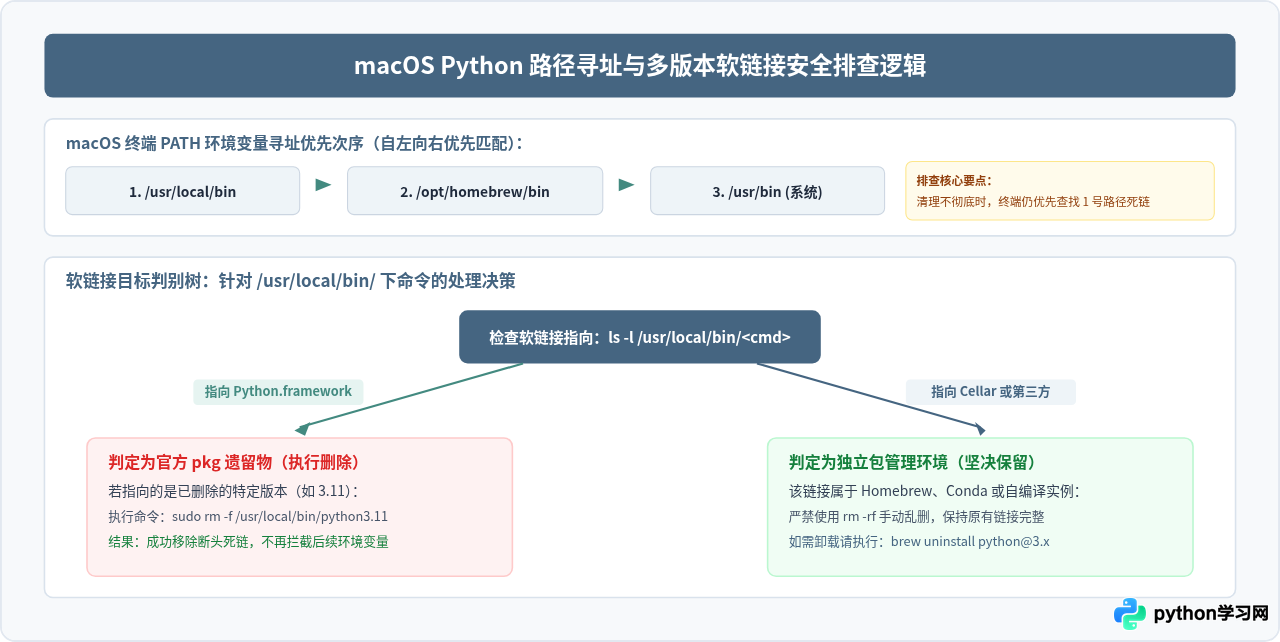The height and width of the screenshot is (642, 1280).
Task: Click the warning line '严禁使用 rm -rf 手动乱删,保持原有链接完整'
Action: coord(917,517)
